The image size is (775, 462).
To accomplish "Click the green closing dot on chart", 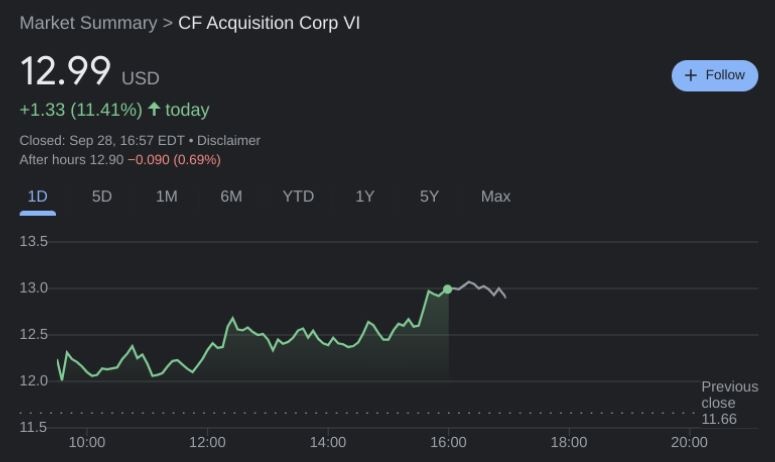I will click(x=448, y=289).
